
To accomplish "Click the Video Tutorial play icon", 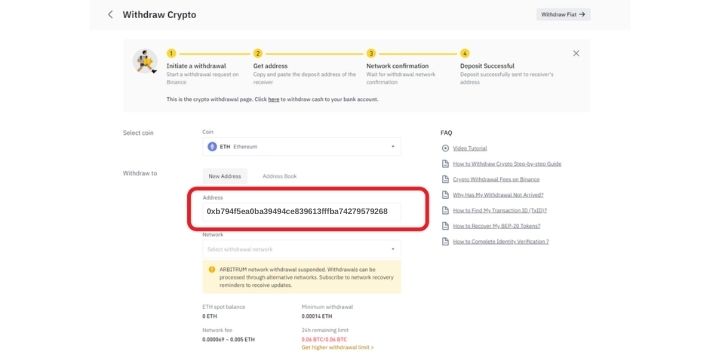I will [444, 148].
